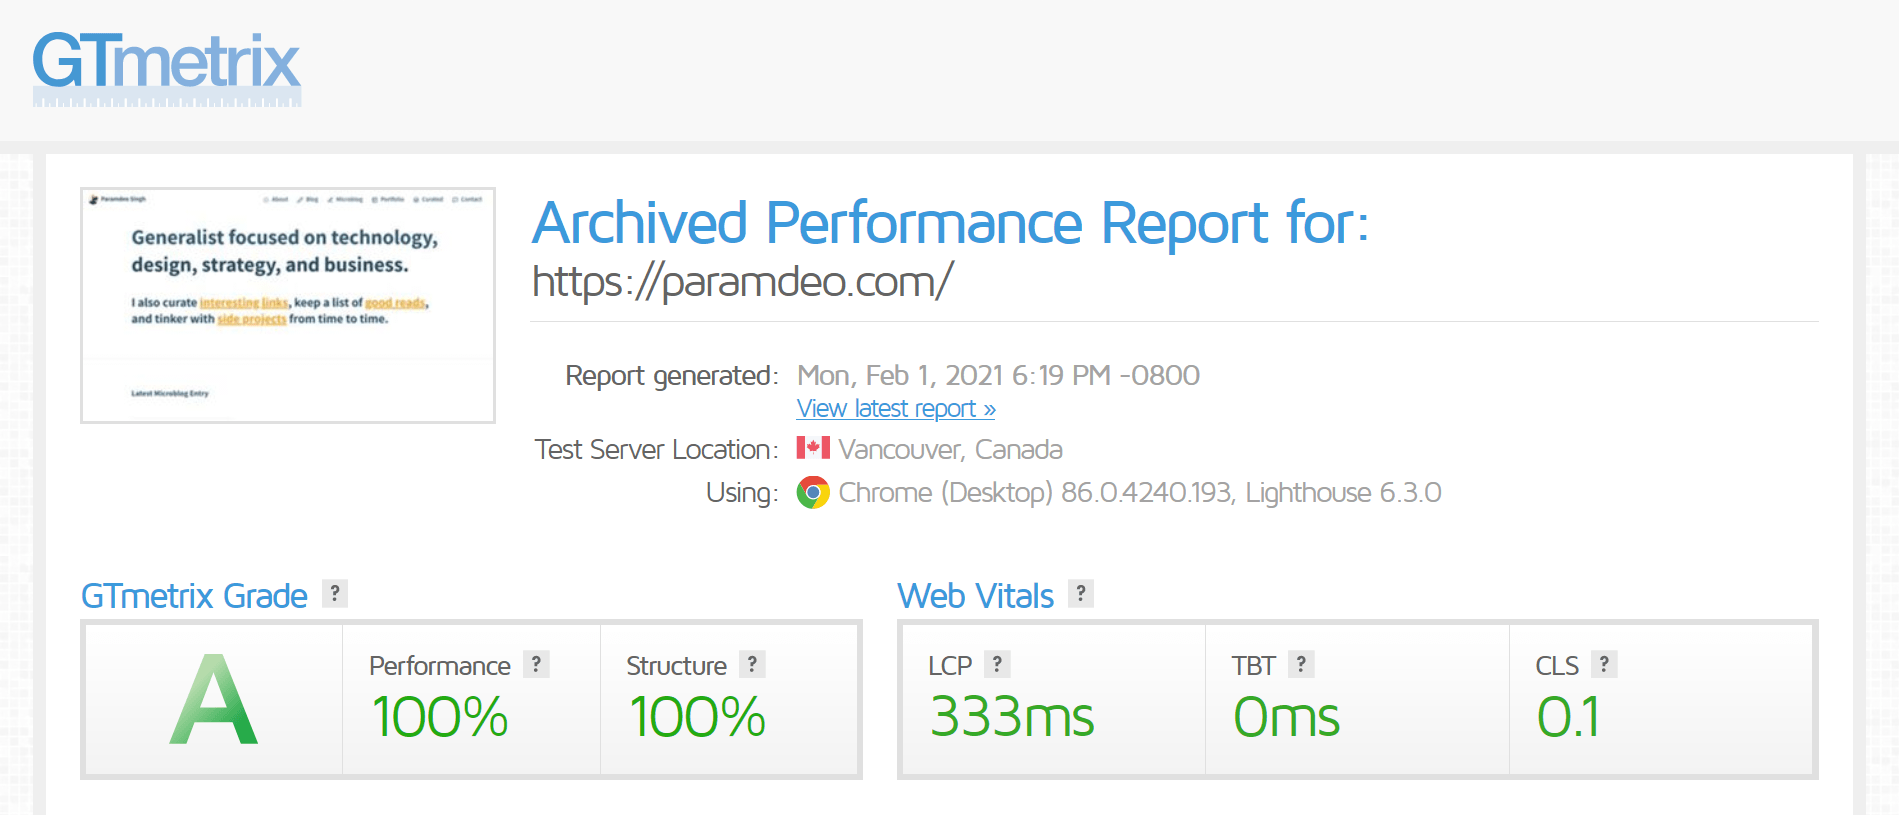Click the 0.1 CLS value

point(1568,717)
